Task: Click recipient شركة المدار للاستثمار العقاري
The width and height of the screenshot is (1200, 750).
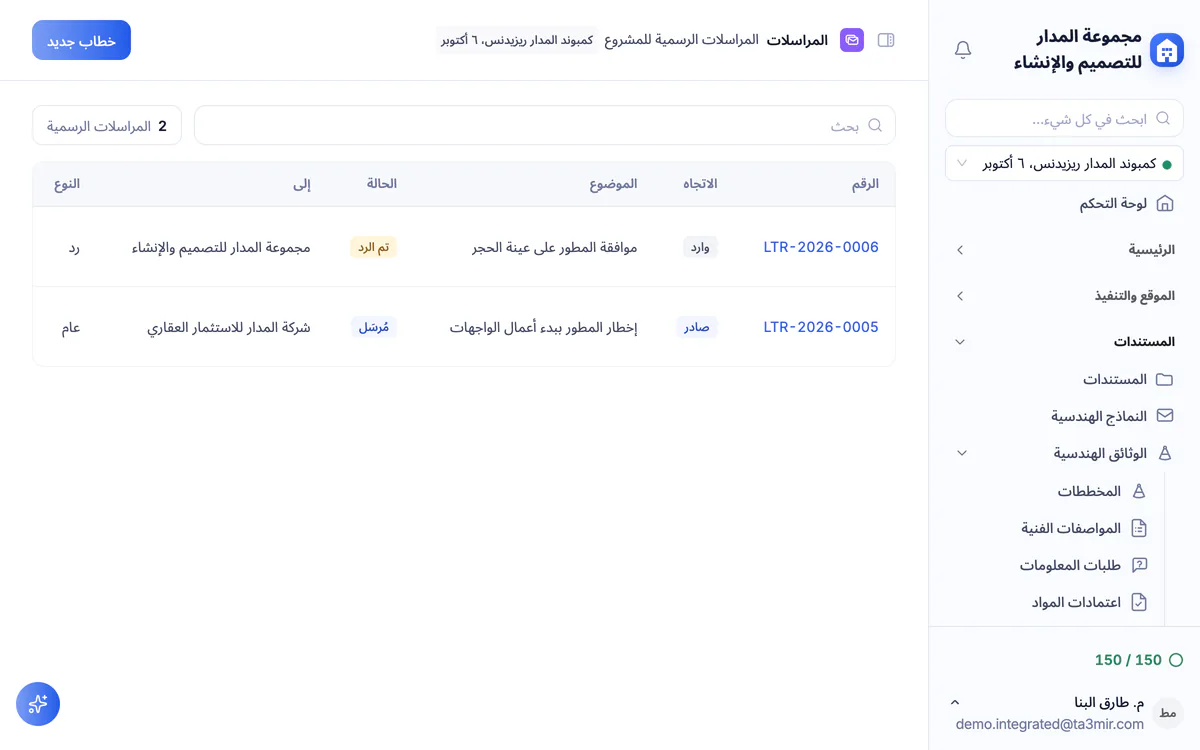Action: pyautogui.click(x=229, y=327)
